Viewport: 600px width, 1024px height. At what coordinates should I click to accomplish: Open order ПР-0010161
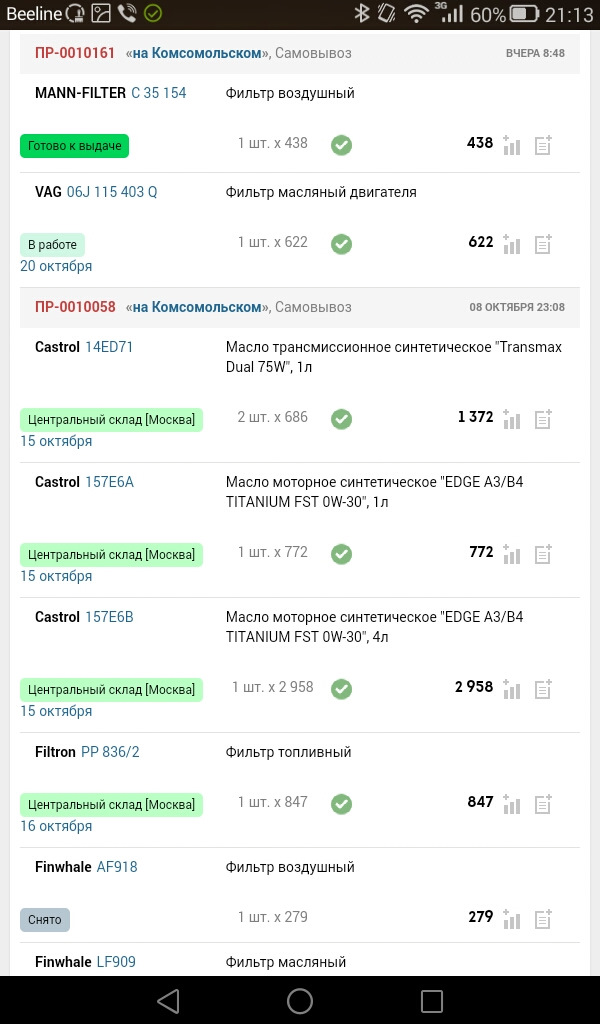click(75, 53)
